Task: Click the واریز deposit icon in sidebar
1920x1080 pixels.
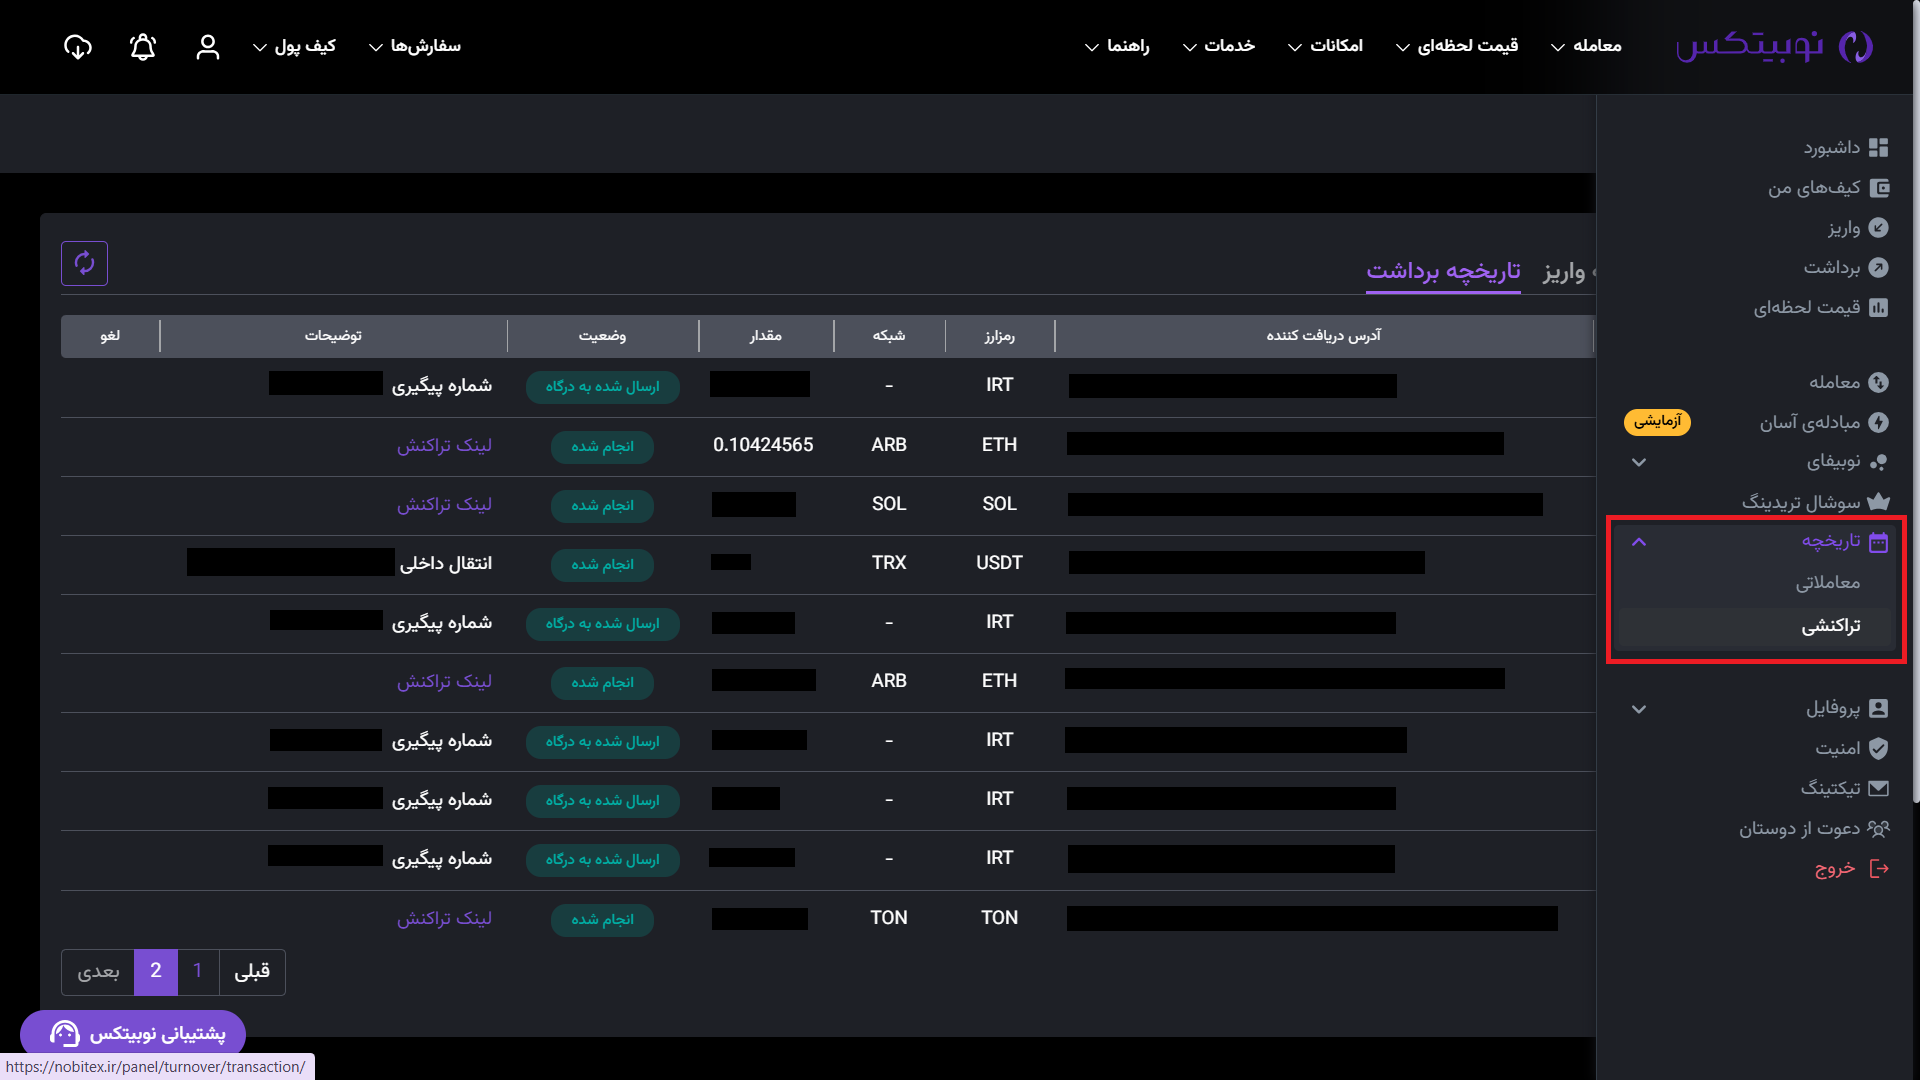Action: coord(1879,227)
